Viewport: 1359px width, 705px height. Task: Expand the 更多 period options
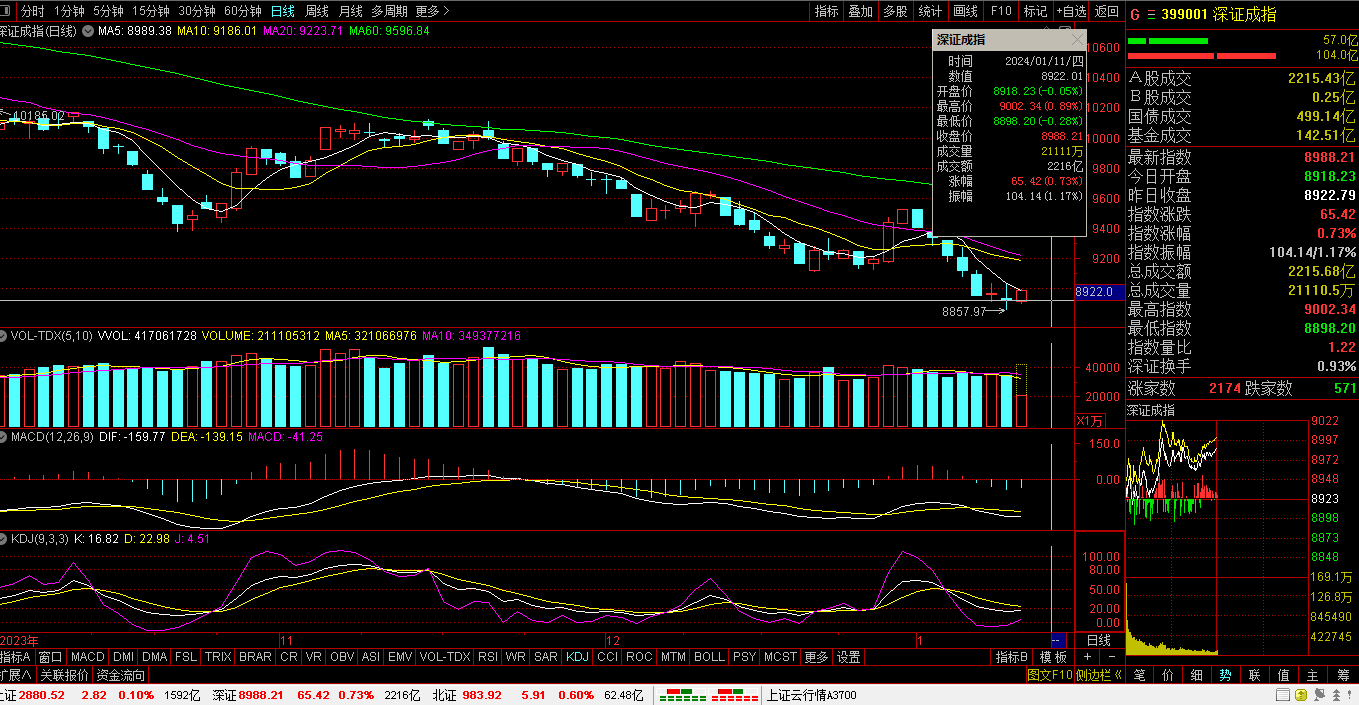tap(432, 11)
